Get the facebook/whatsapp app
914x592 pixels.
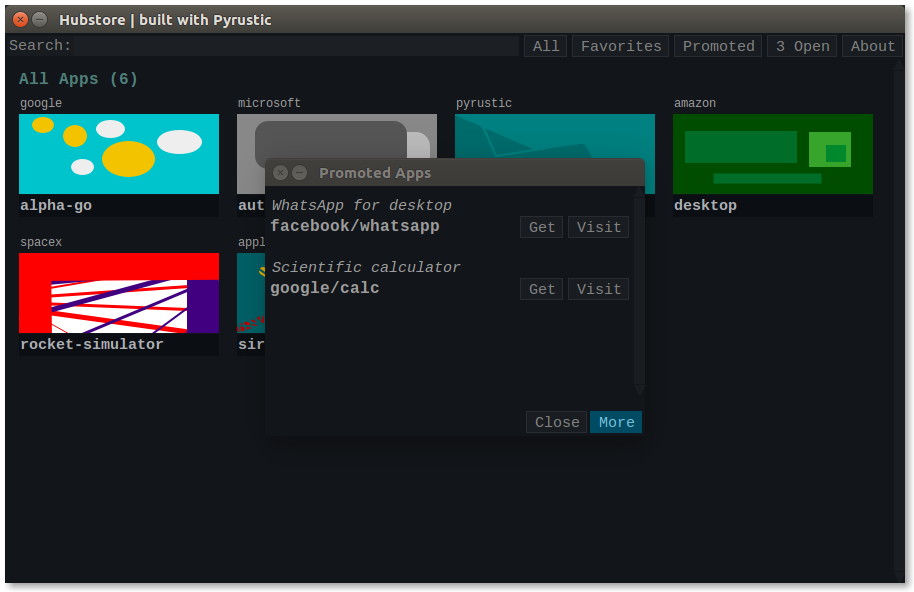pyautogui.click(x=542, y=227)
